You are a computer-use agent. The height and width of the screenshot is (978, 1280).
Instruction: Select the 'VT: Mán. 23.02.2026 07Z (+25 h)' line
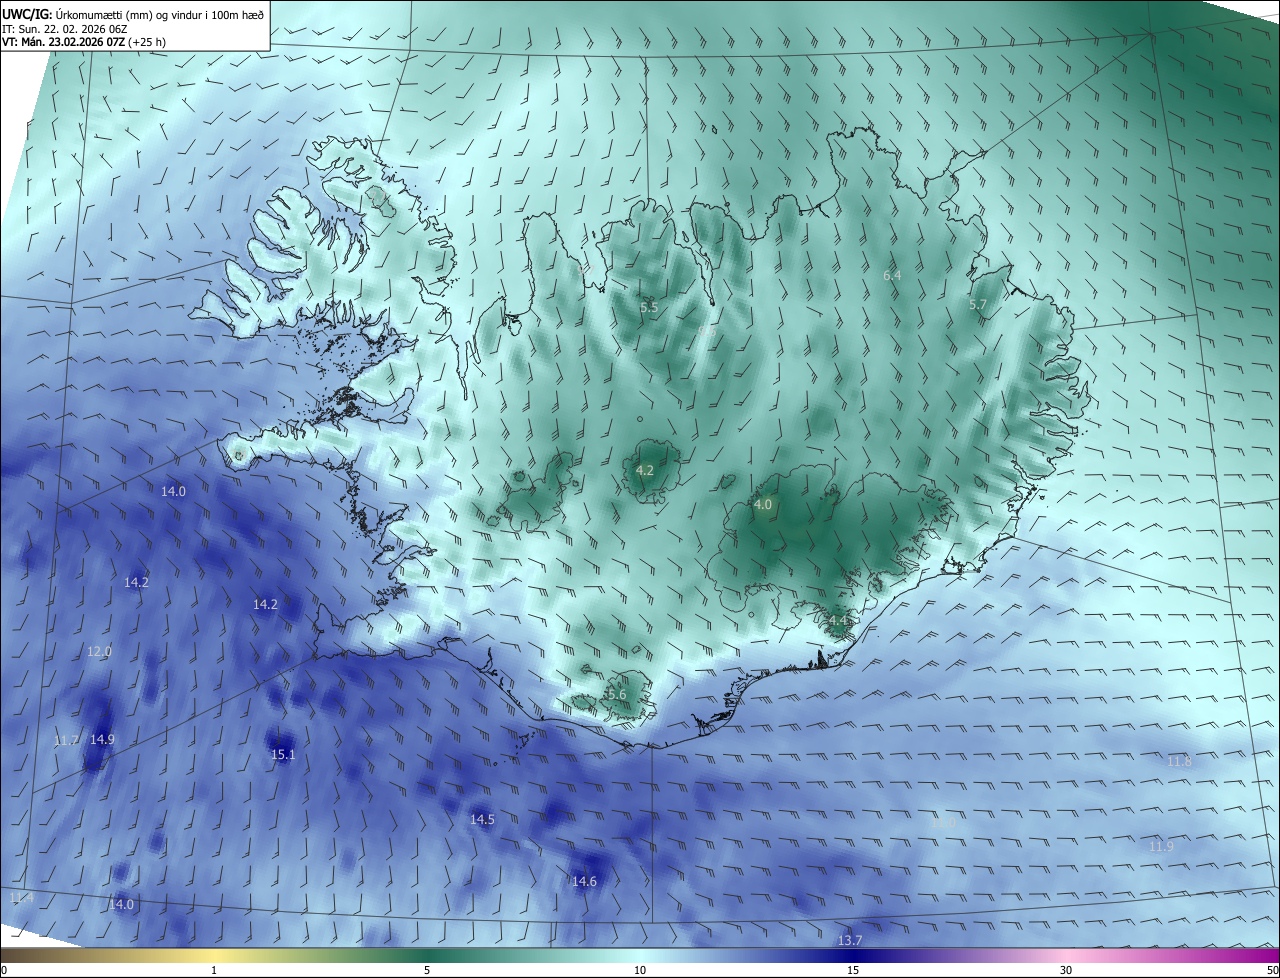click(84, 42)
